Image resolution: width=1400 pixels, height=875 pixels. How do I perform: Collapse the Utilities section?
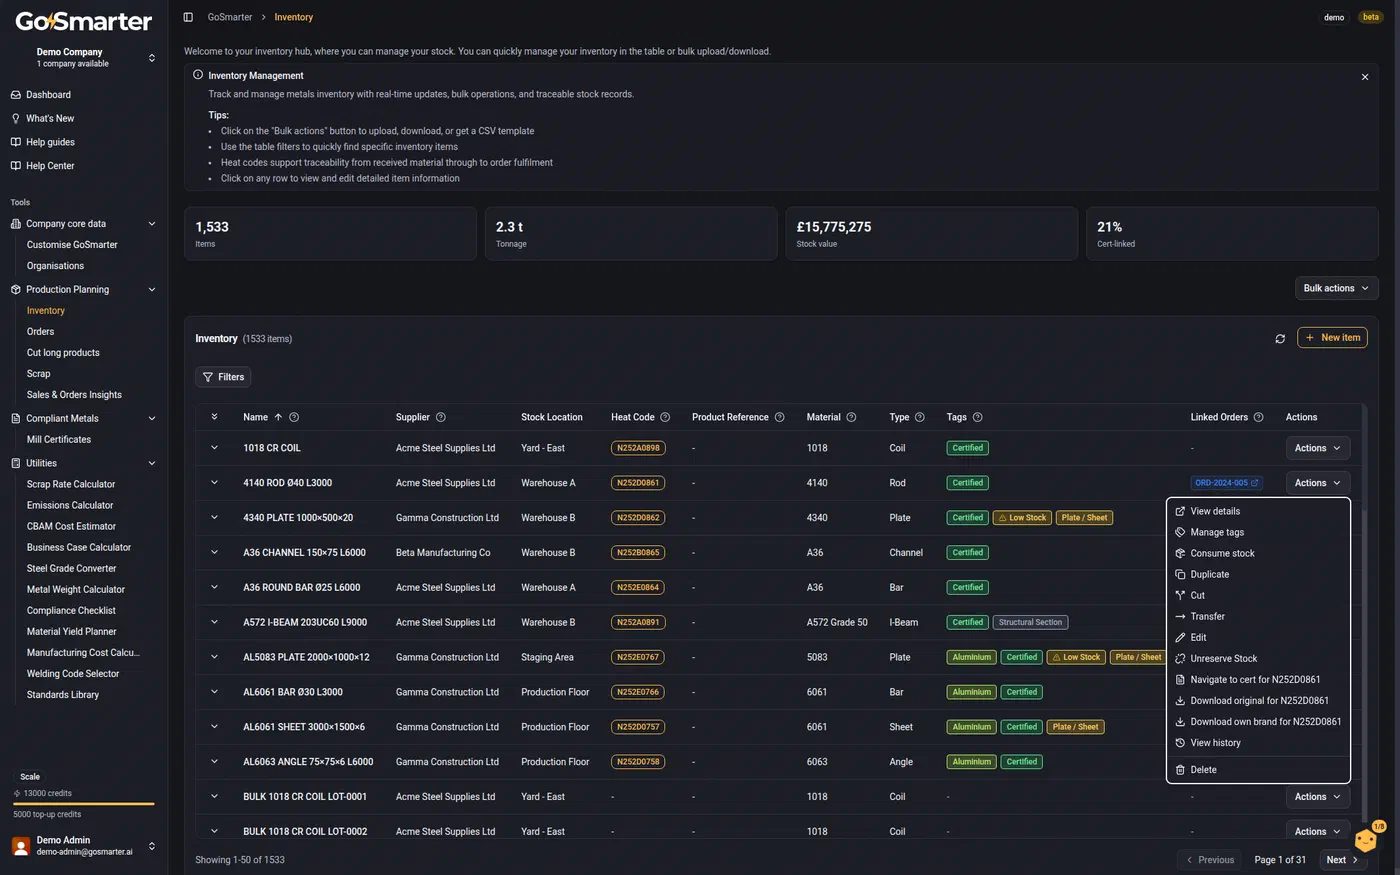click(152, 463)
